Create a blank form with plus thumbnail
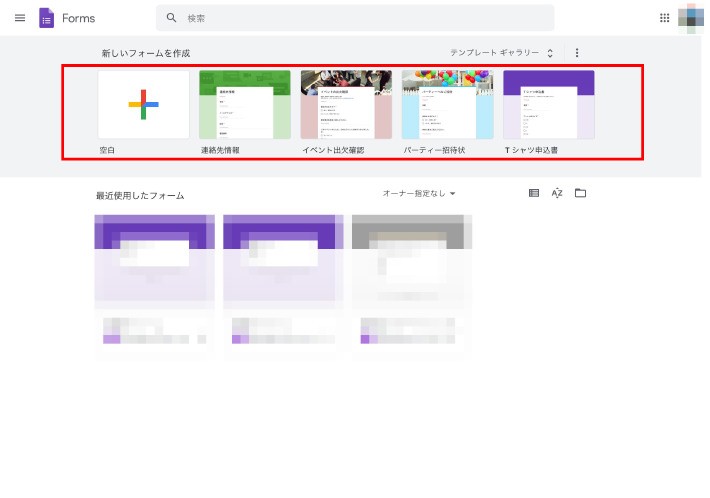Image resolution: width=710 pixels, height=498 pixels. (144, 105)
